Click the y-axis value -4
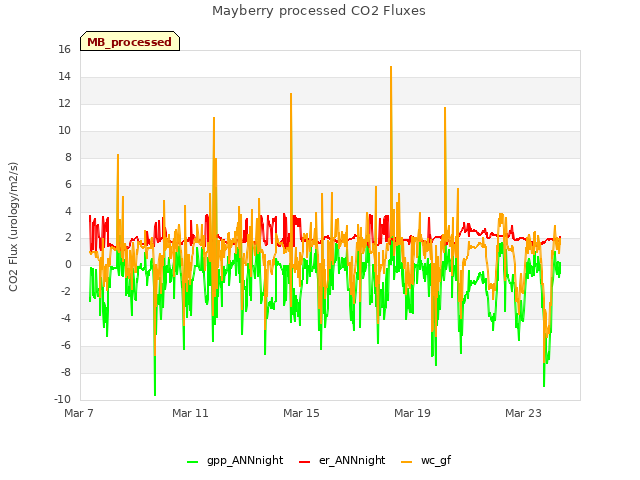This screenshot has height=480, width=640. click(x=66, y=318)
